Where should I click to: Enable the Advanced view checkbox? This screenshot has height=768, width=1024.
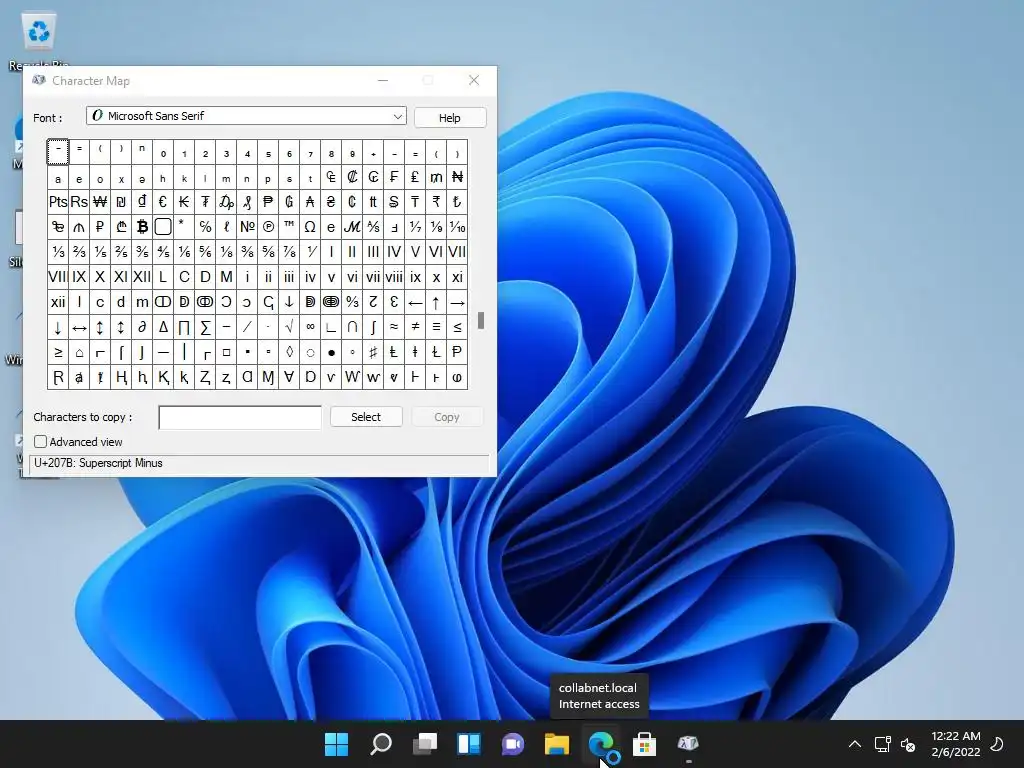40,442
